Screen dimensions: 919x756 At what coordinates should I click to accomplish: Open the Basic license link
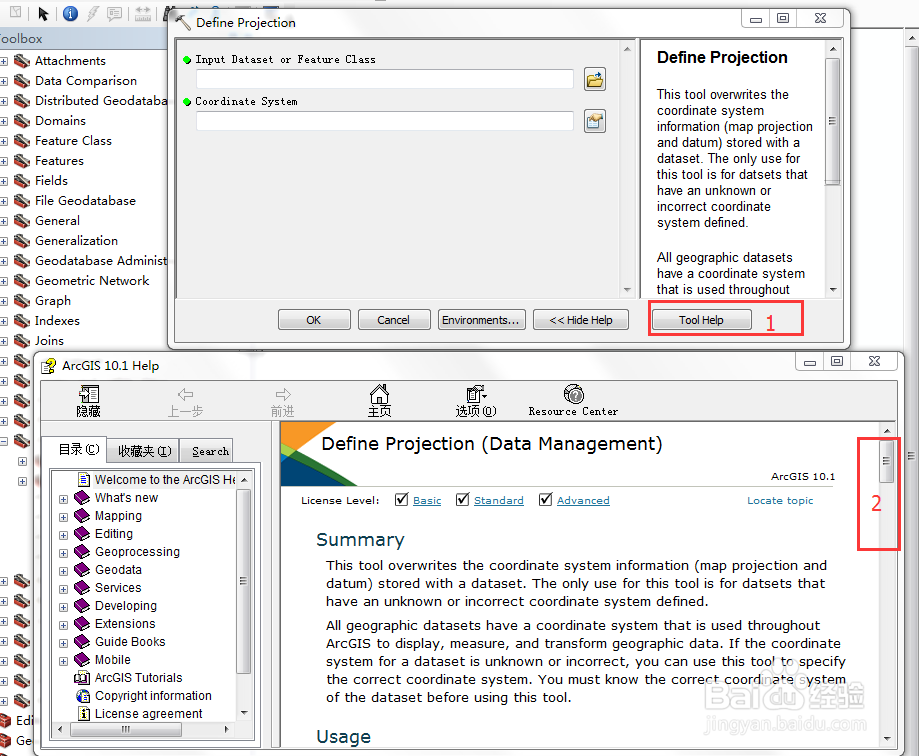point(427,500)
